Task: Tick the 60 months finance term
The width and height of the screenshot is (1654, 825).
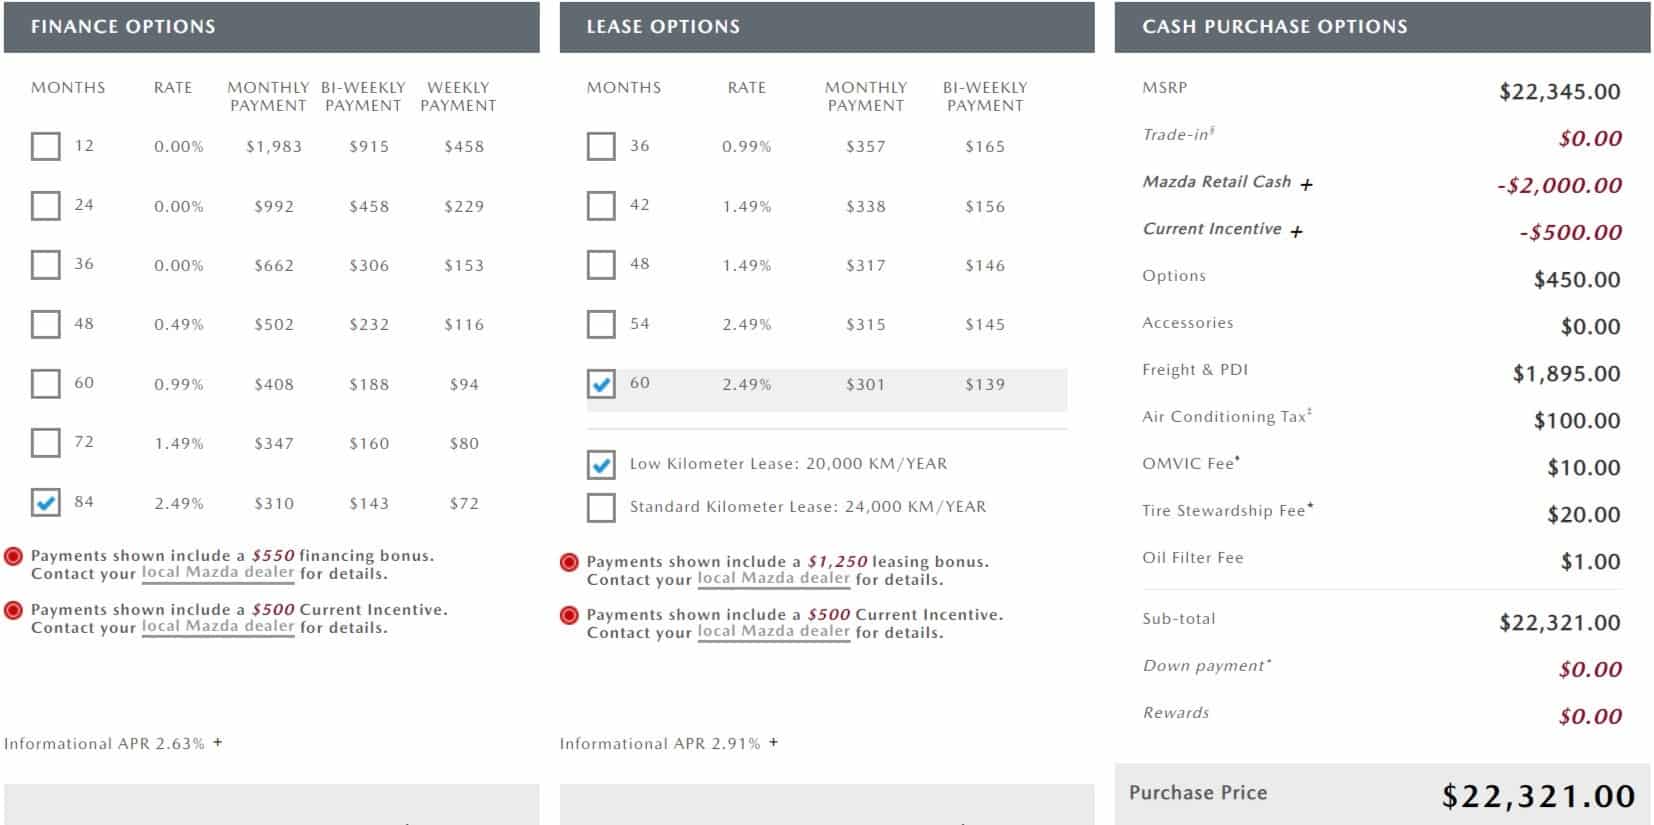Action: click(x=46, y=384)
